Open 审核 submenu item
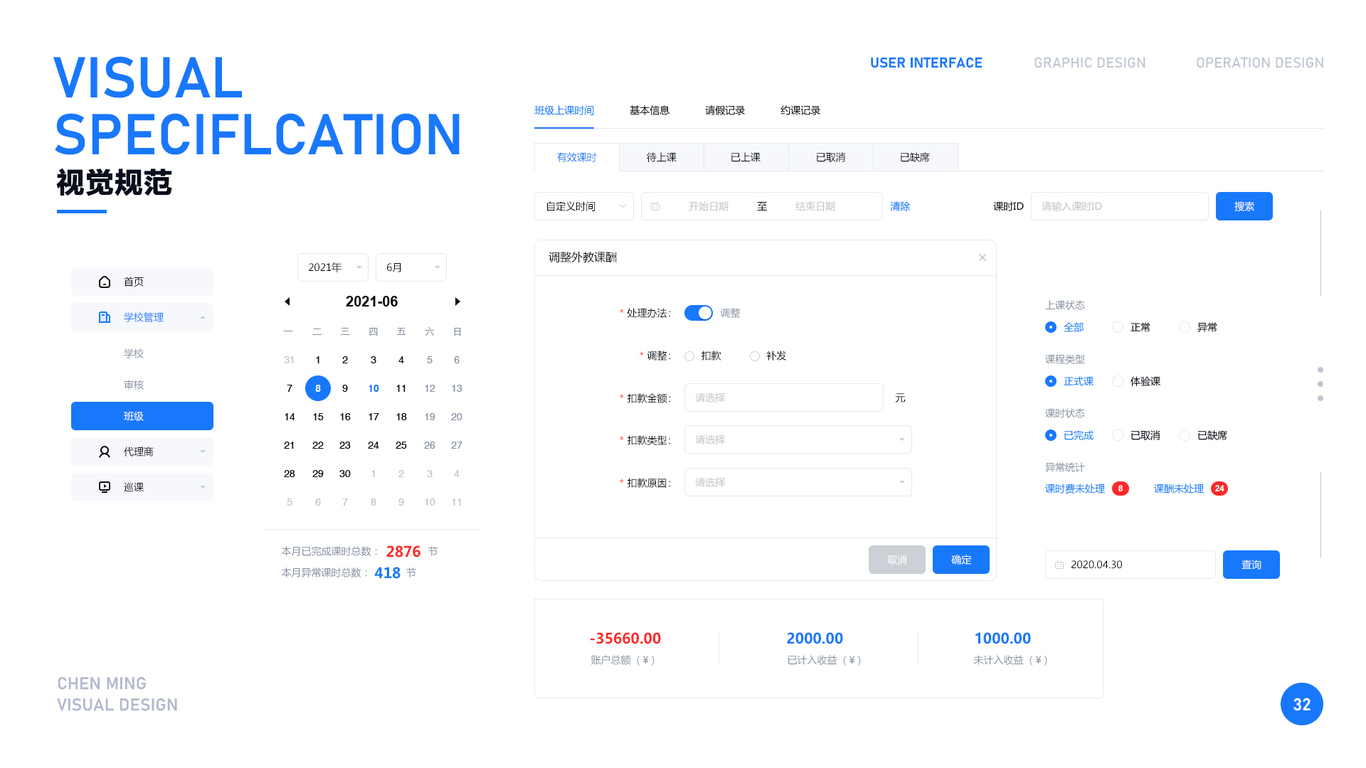 [134, 385]
